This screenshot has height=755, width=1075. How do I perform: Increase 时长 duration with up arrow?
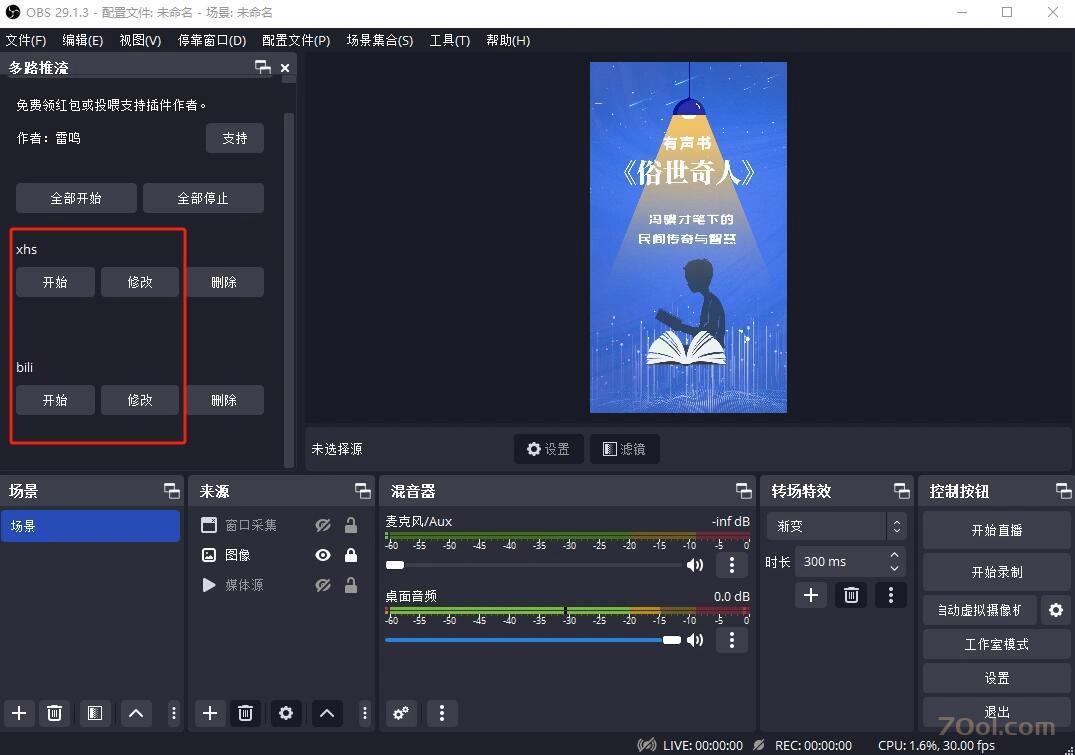[894, 555]
